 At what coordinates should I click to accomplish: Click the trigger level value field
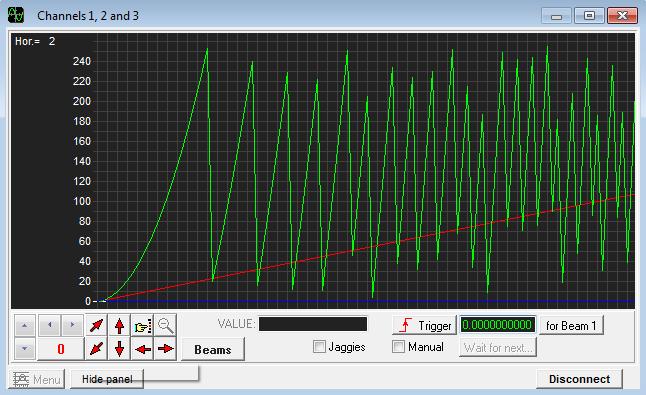(x=498, y=325)
